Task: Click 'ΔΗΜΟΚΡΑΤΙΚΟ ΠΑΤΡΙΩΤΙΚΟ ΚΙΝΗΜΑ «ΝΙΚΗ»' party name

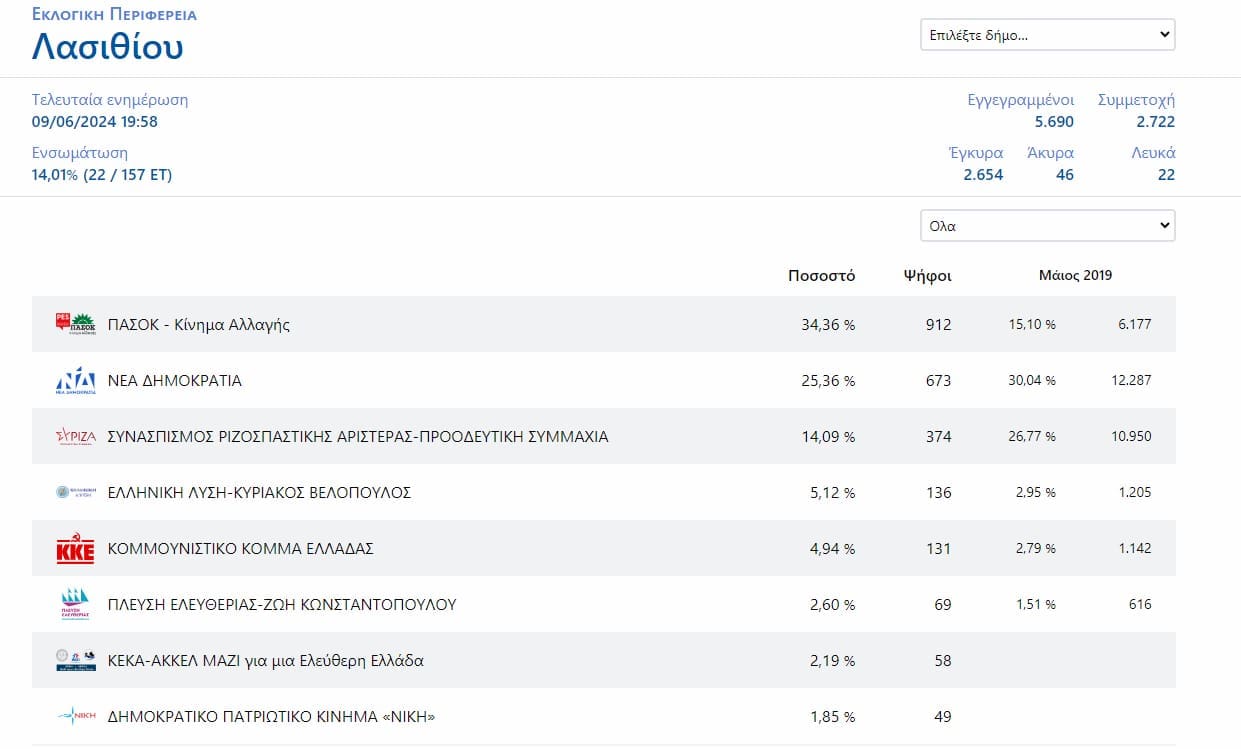Action: point(271,717)
